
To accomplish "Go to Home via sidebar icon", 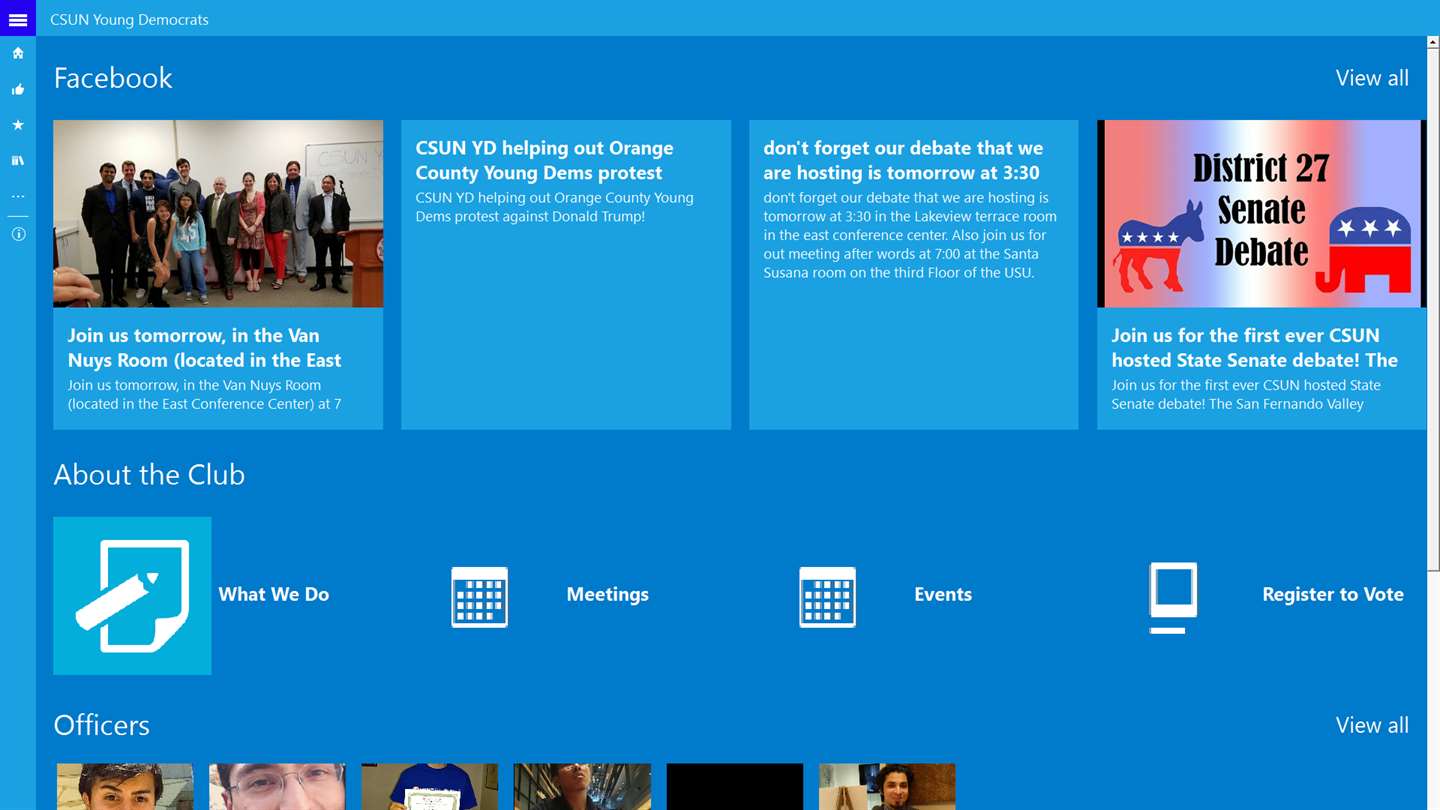I will tap(18, 53).
